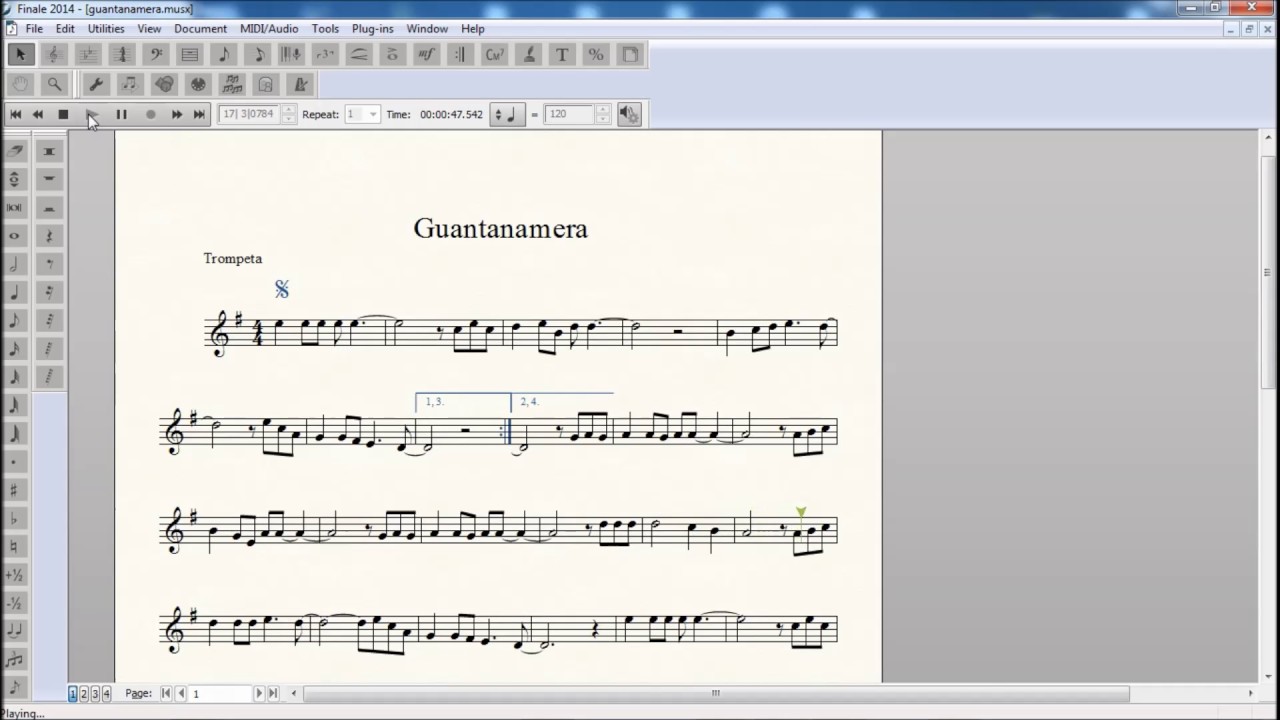Select the Time Signature tool
Viewport: 1280px width, 720px height.
click(x=122, y=54)
